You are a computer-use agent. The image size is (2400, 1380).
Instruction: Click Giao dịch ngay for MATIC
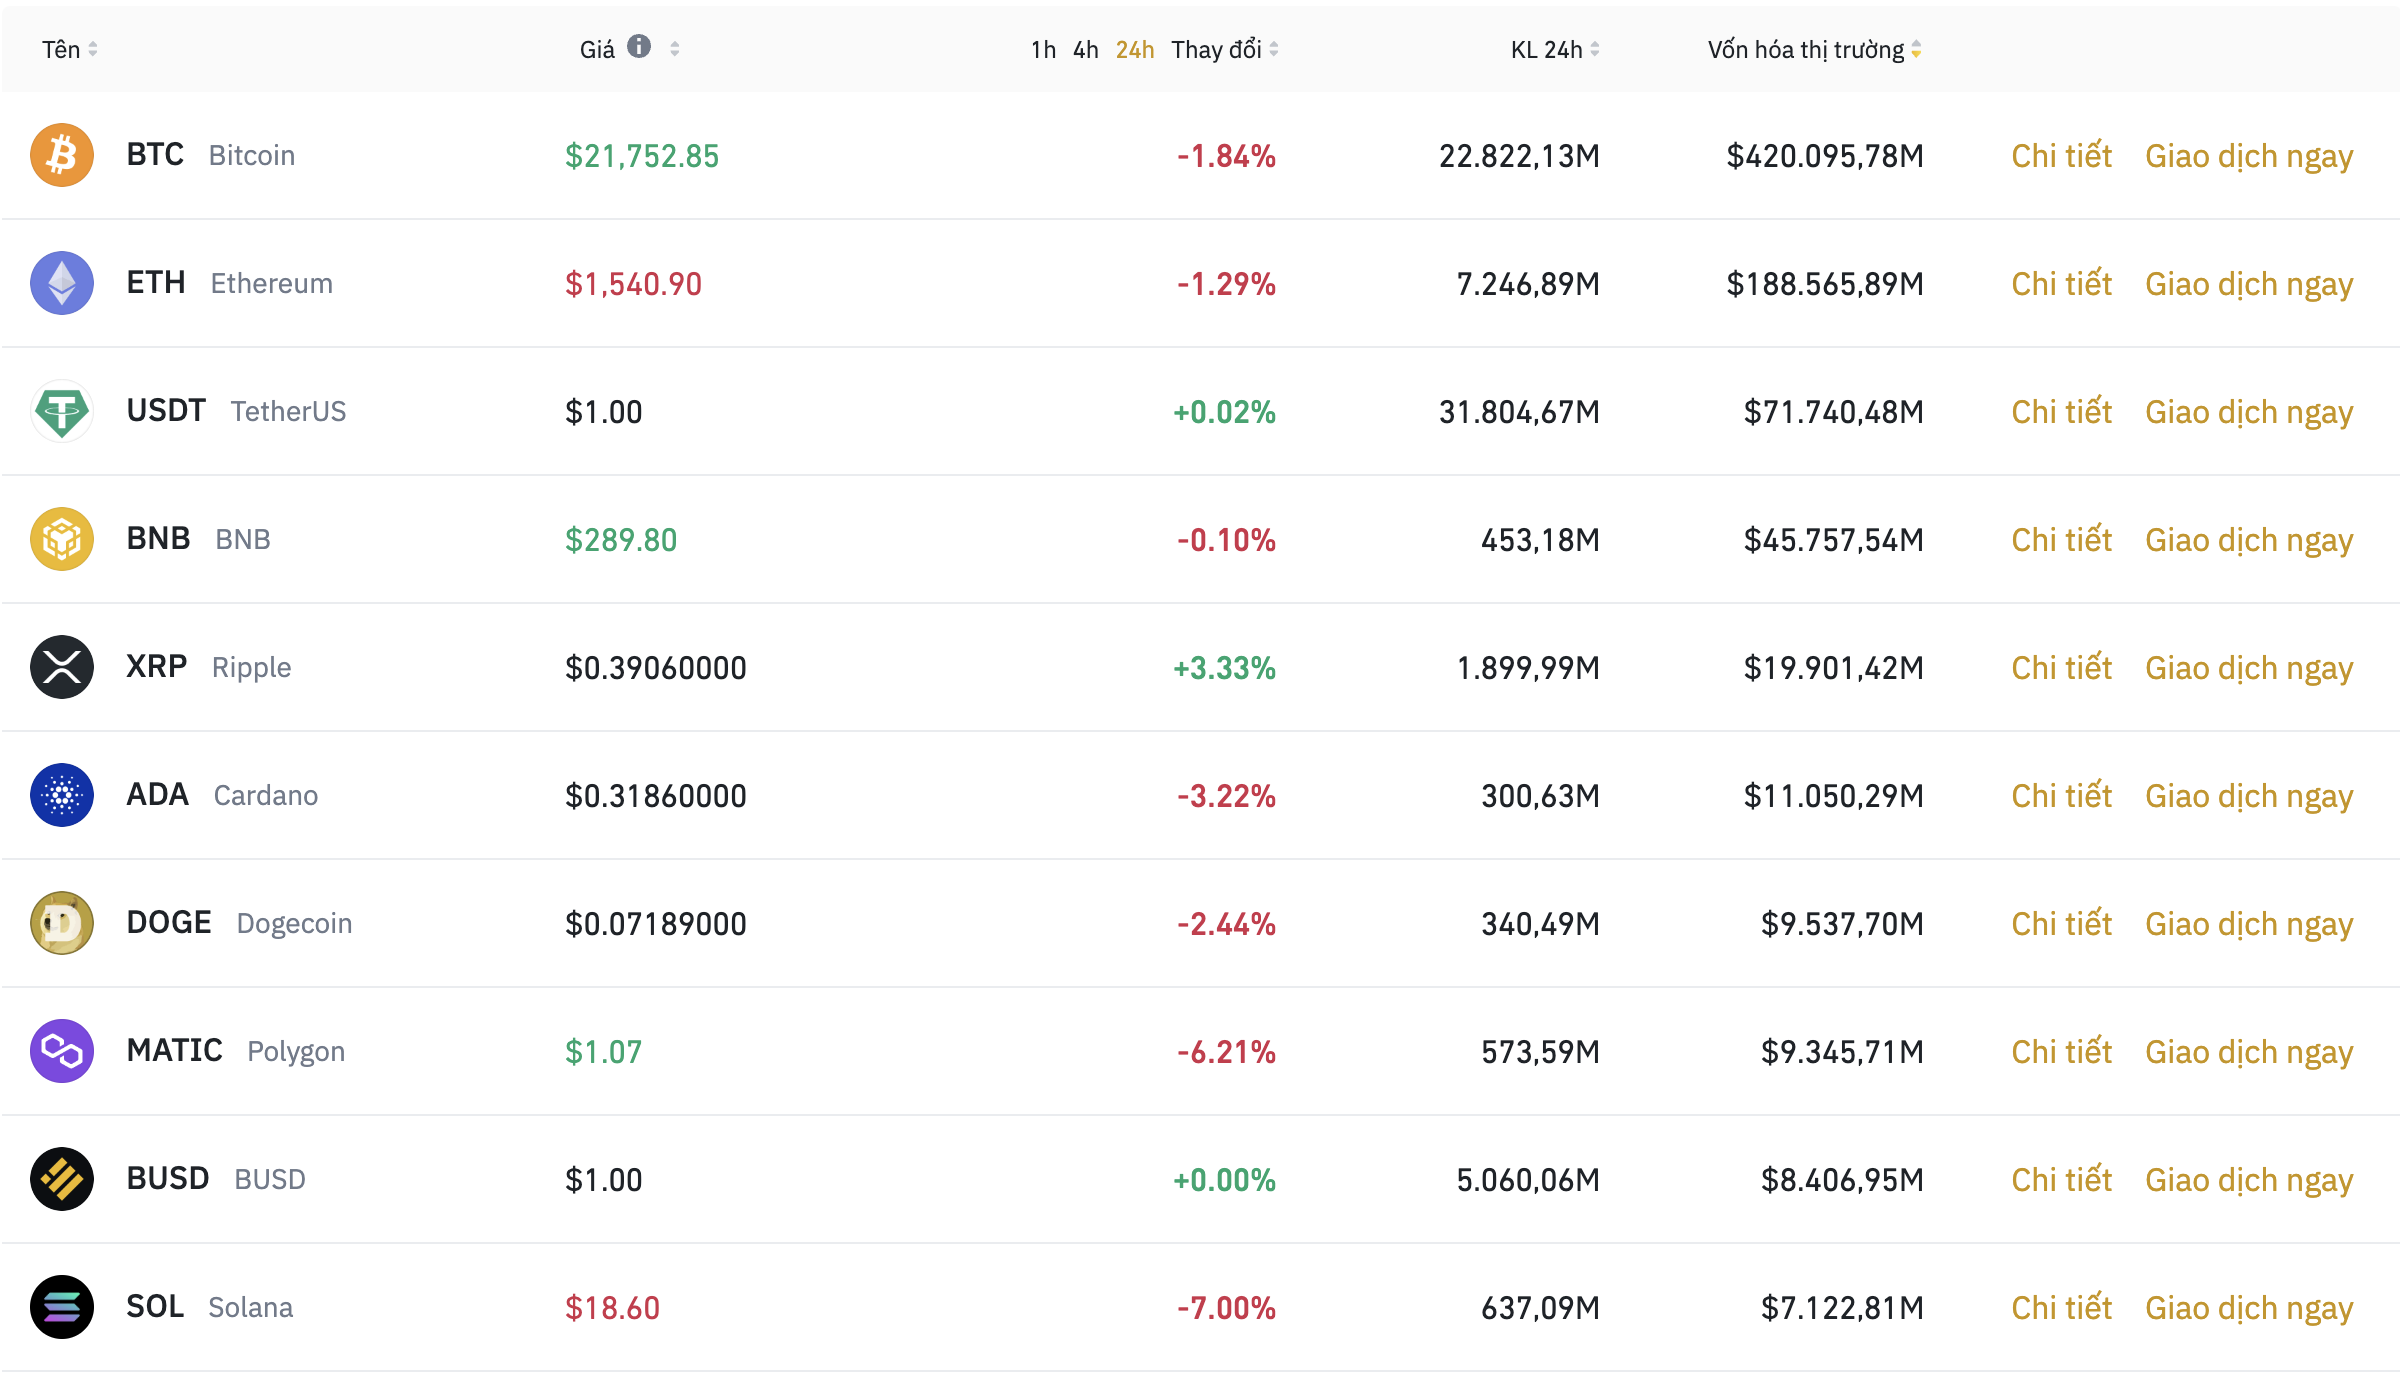click(2249, 1054)
